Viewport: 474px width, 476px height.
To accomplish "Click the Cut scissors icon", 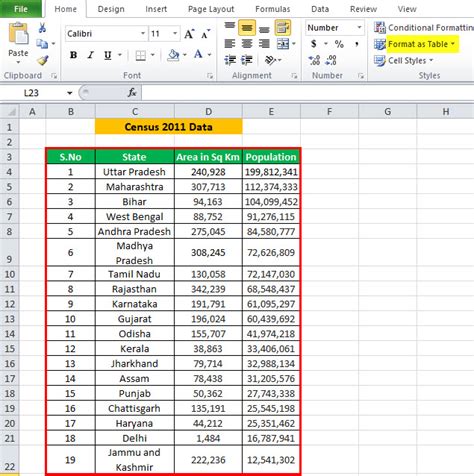I will tap(42, 28).
